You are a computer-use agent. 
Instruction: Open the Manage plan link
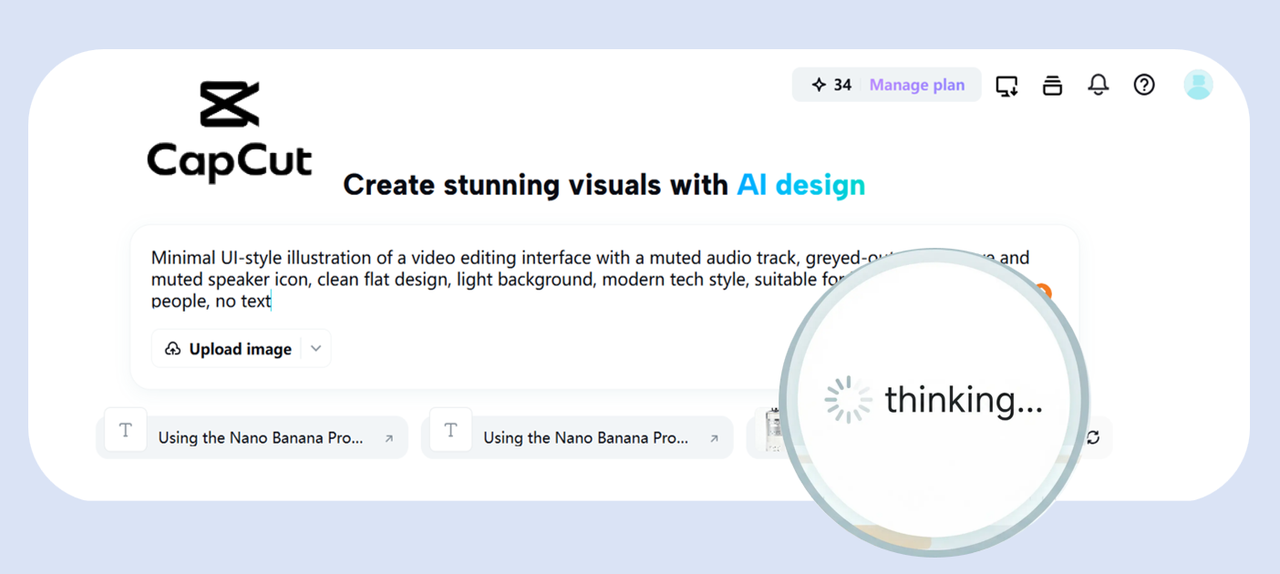(917, 85)
